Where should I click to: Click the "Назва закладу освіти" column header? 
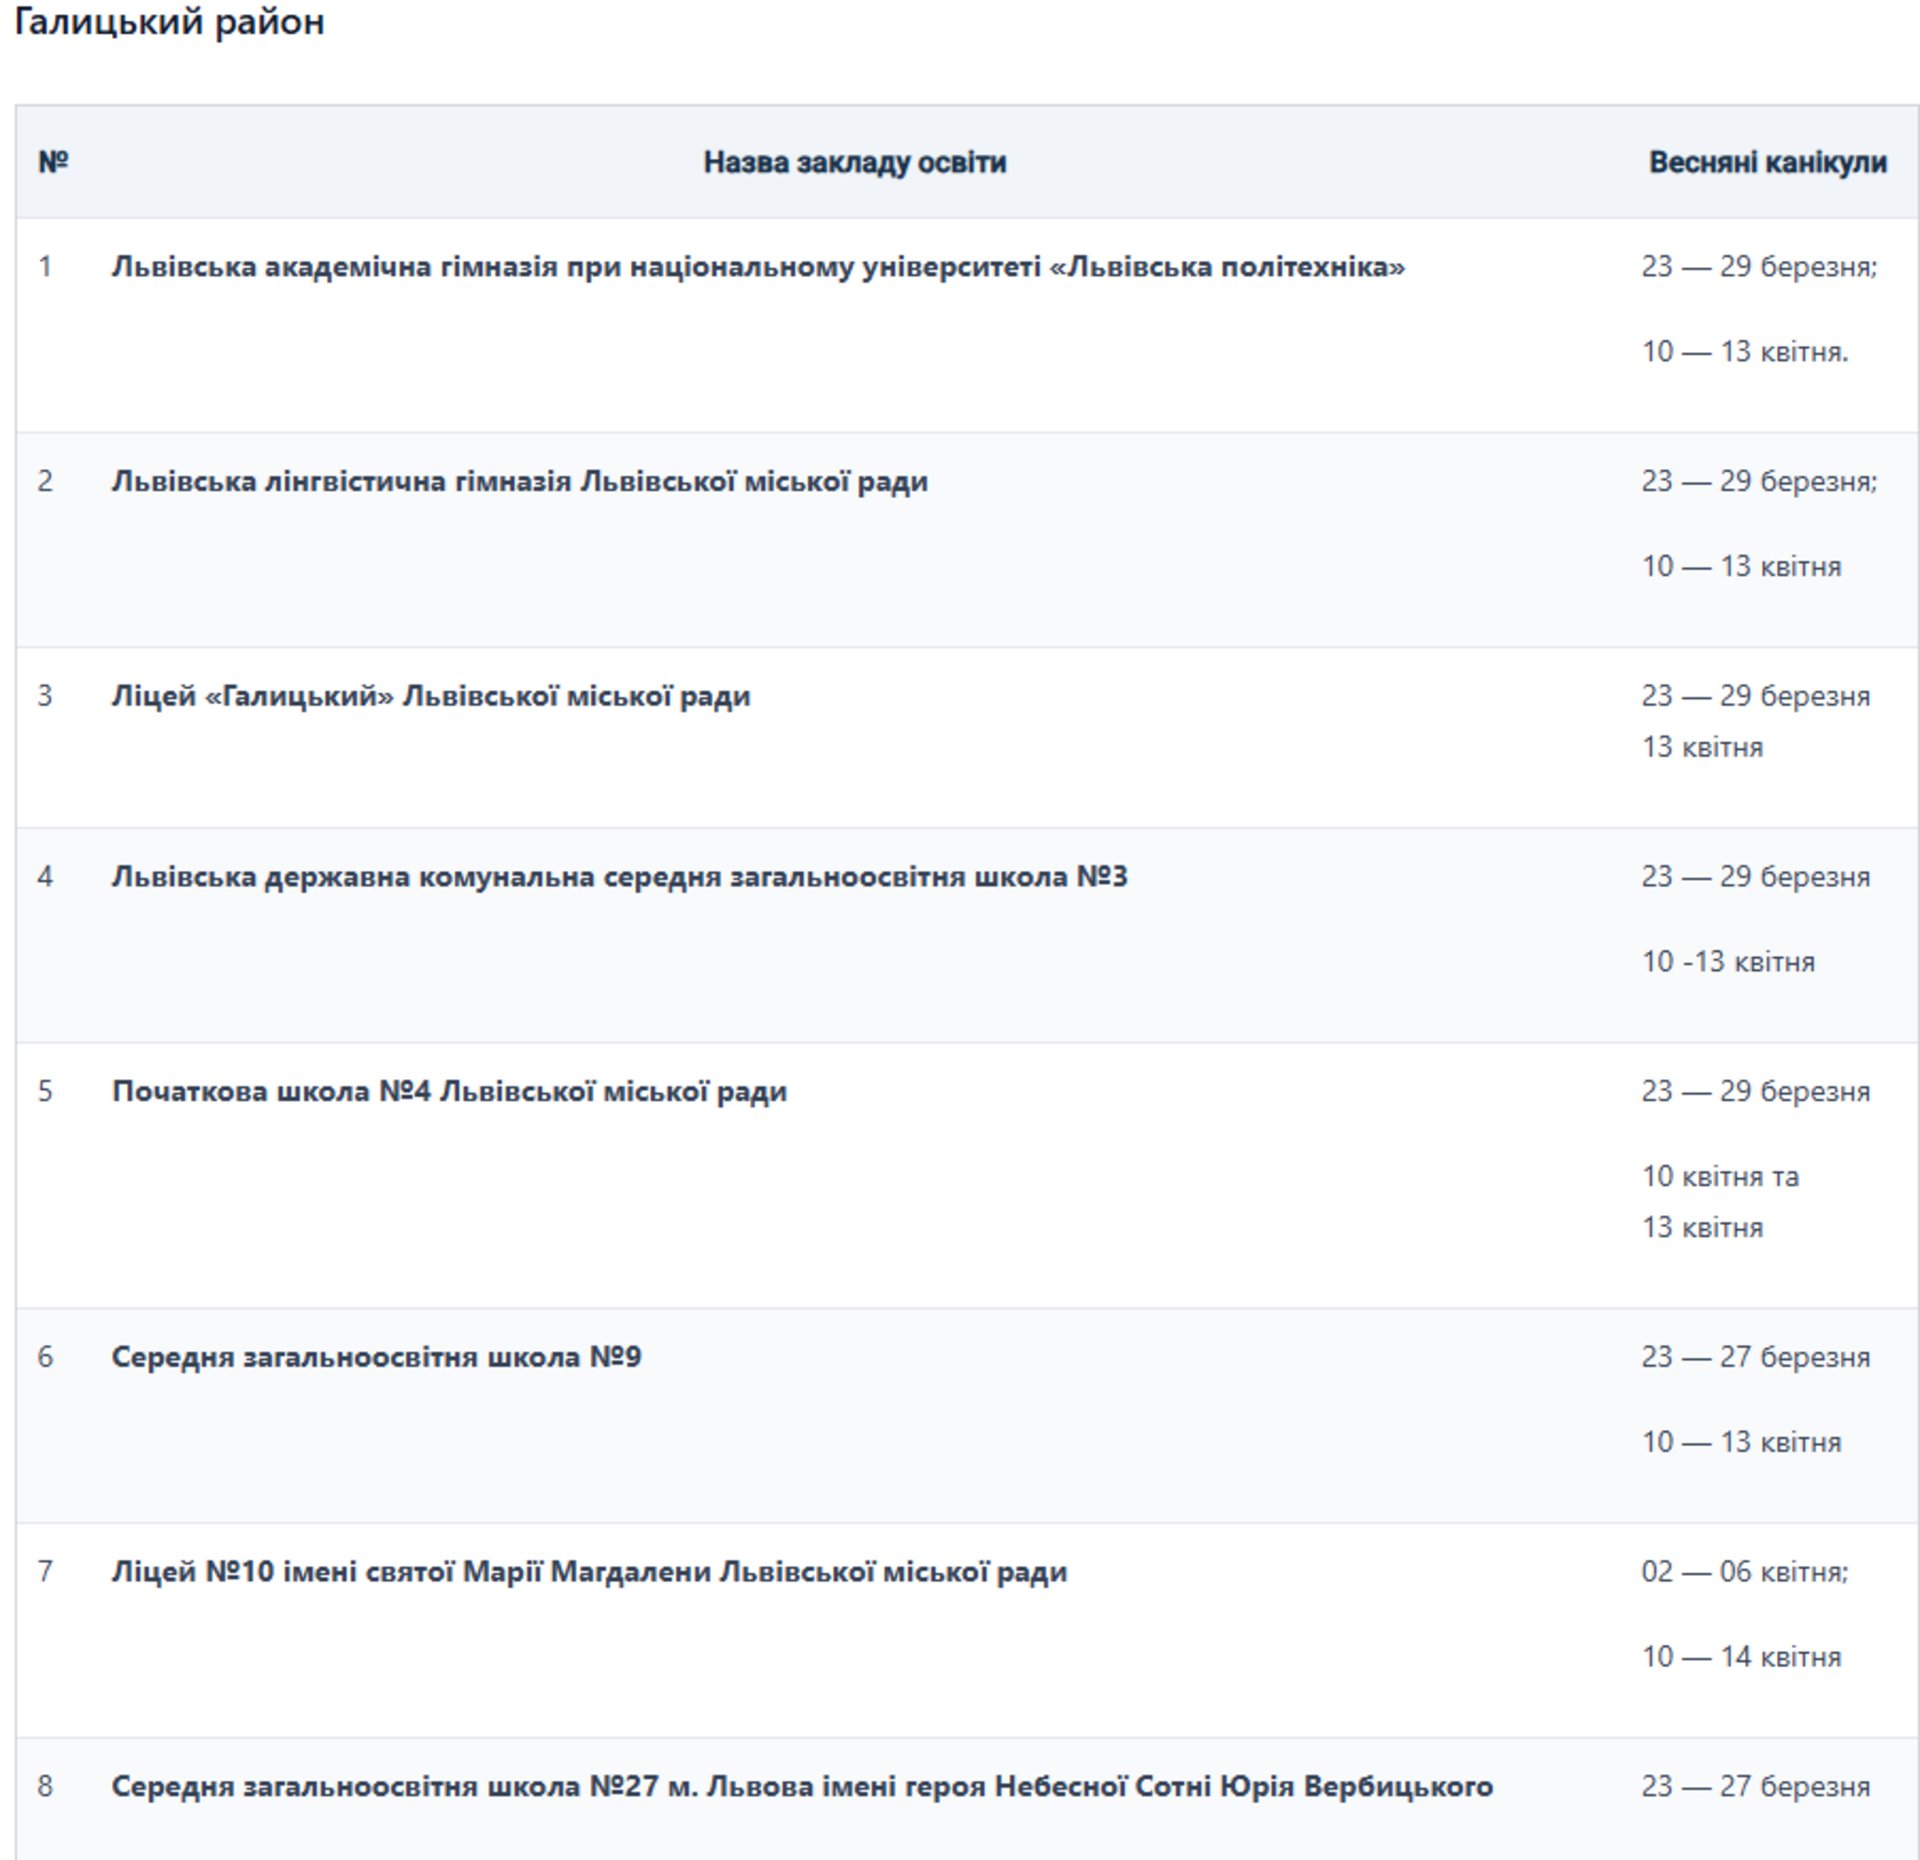point(854,162)
